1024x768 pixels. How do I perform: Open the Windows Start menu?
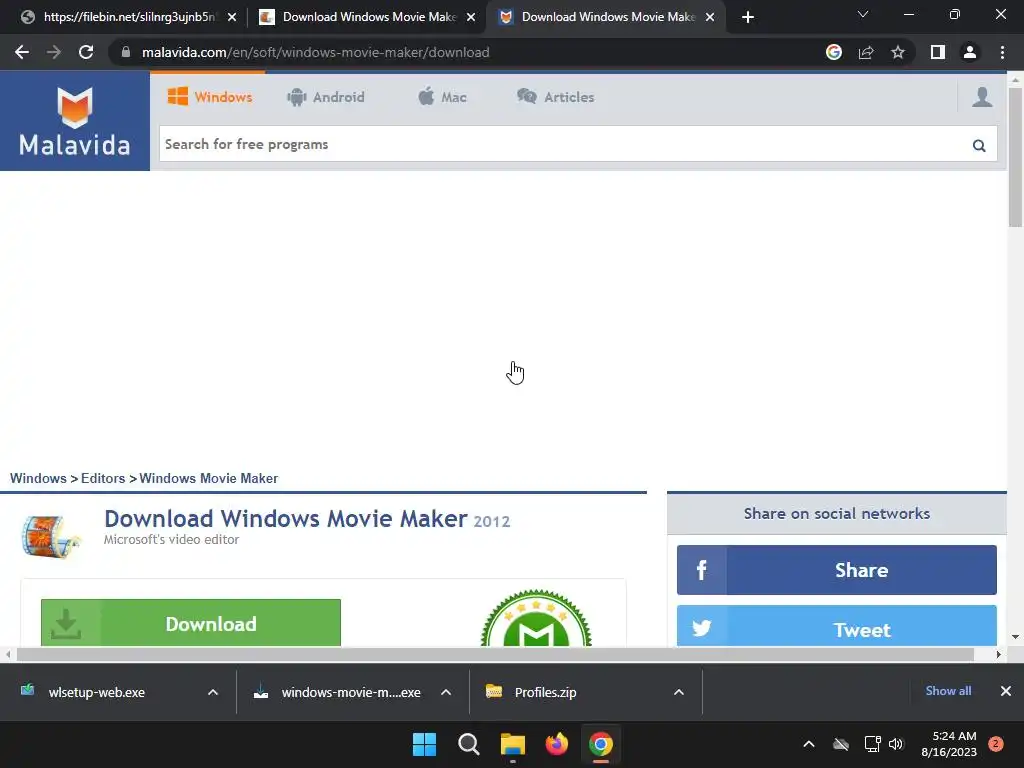424,744
